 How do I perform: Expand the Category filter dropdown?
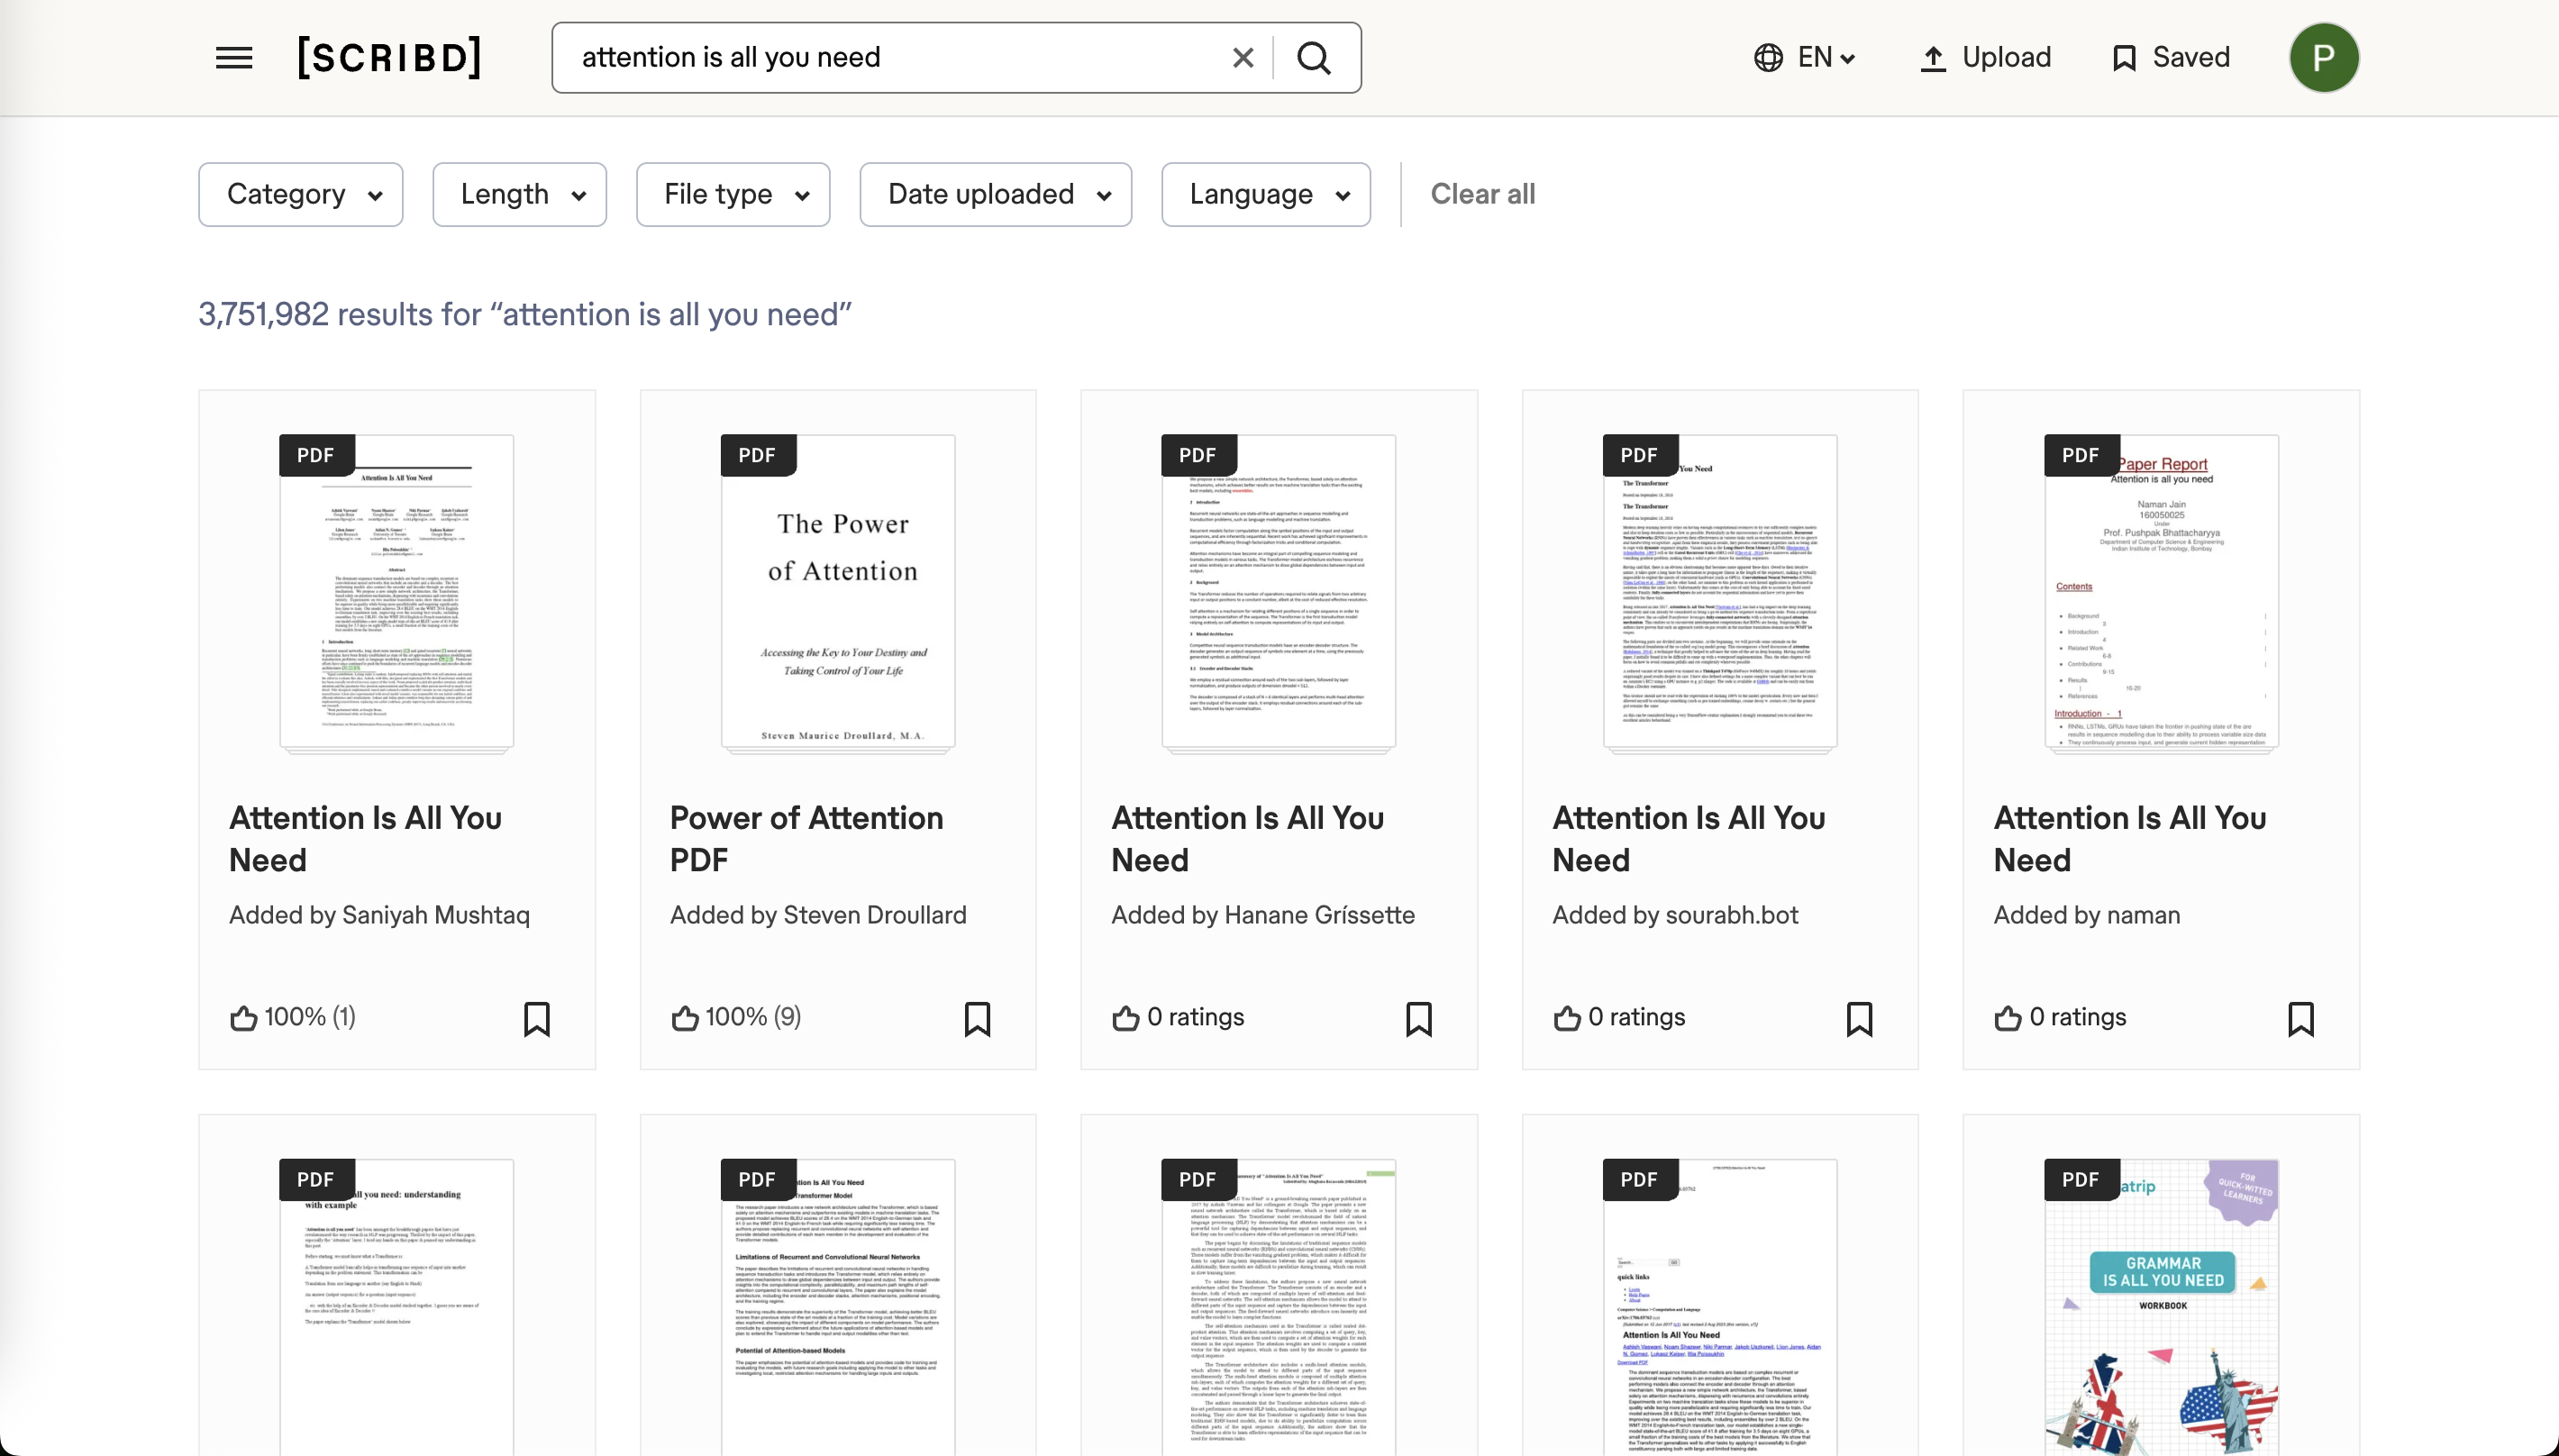(x=301, y=194)
